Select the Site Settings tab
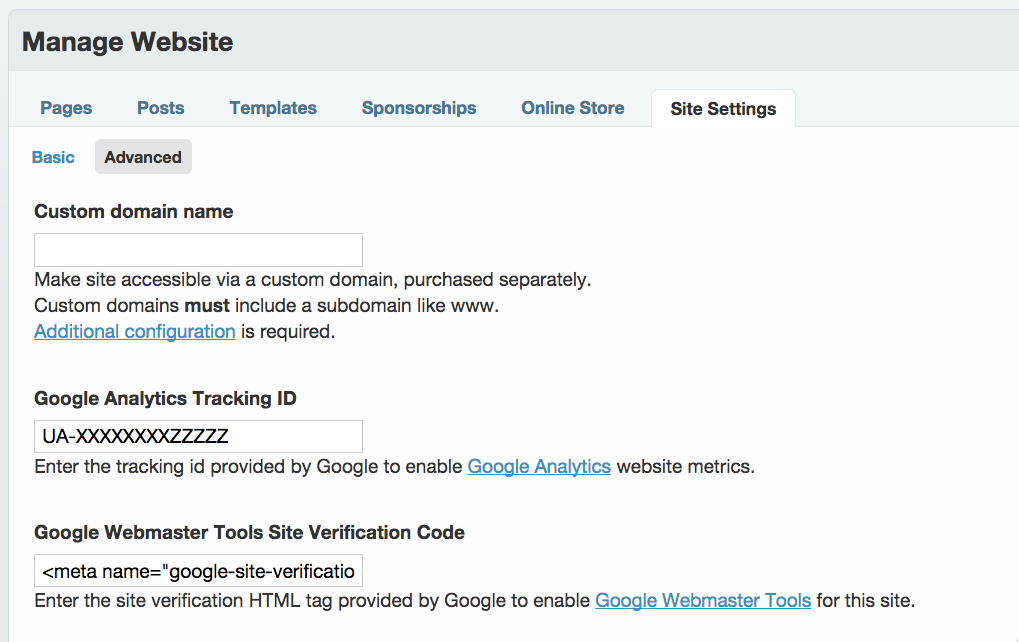 (x=723, y=109)
